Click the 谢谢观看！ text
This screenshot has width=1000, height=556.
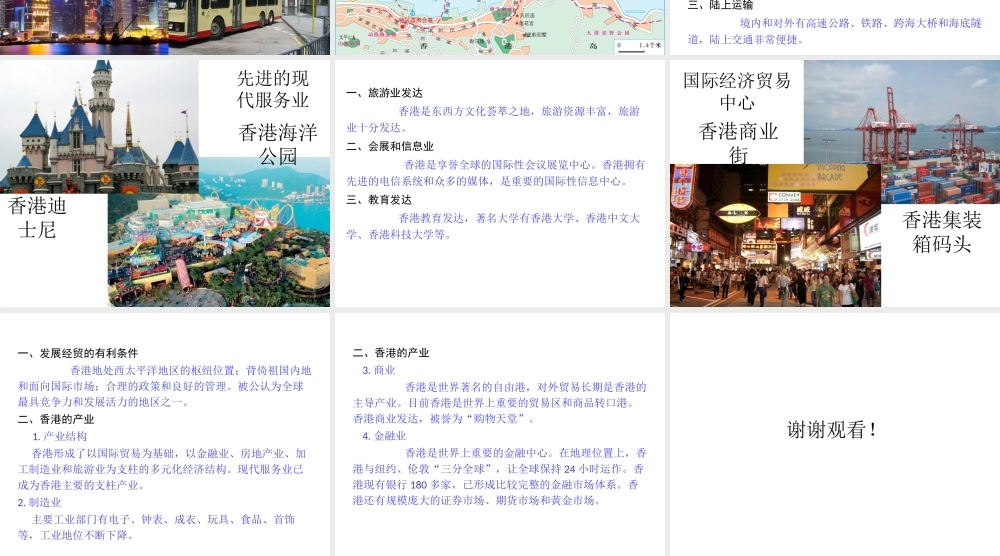click(832, 430)
